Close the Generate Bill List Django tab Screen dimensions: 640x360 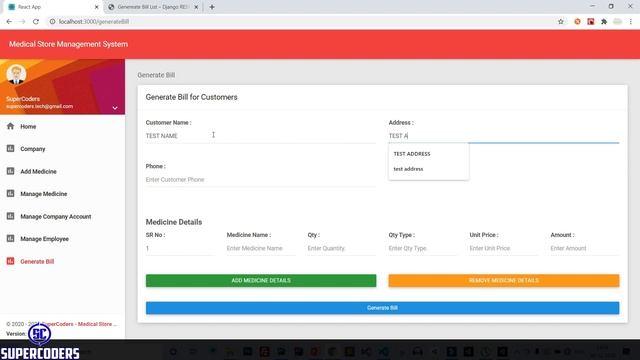point(196,7)
